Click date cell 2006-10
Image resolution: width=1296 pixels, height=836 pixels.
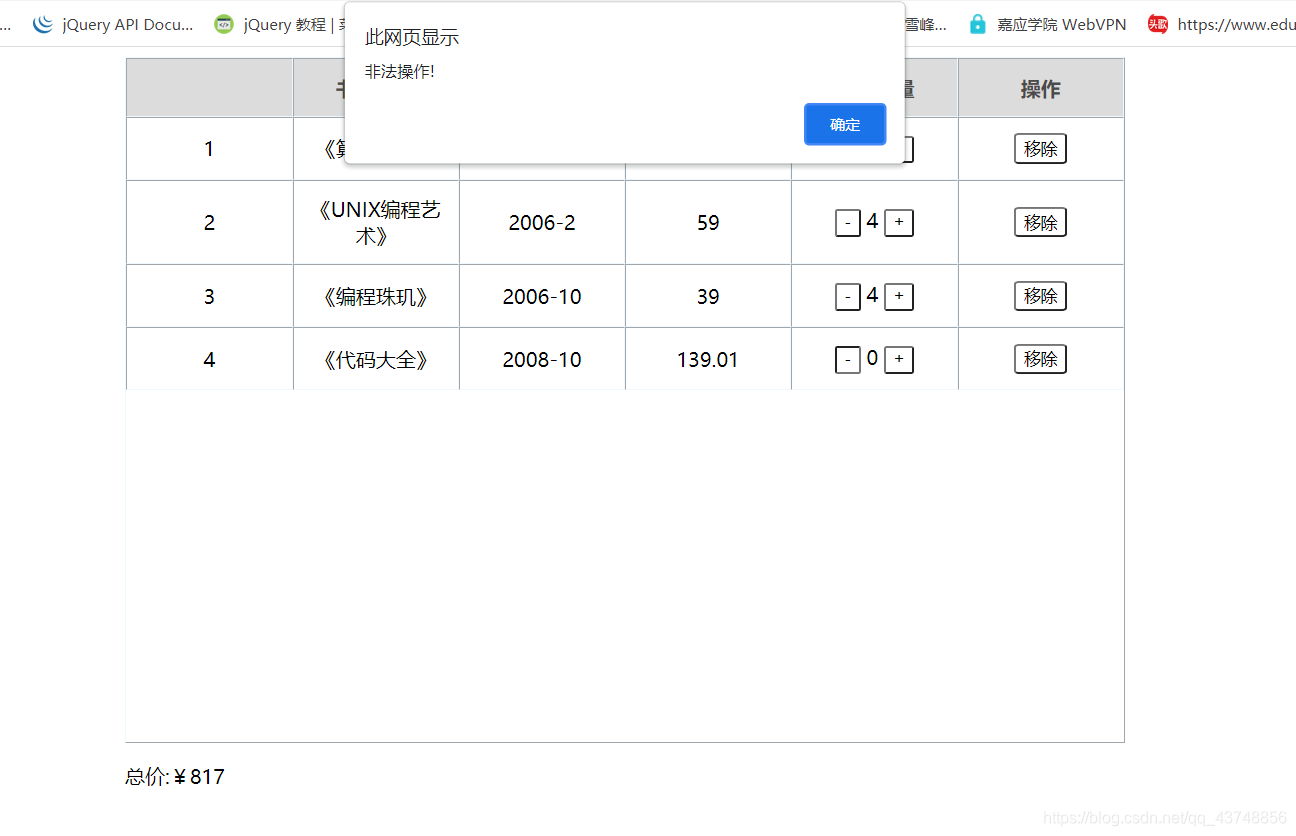542,297
